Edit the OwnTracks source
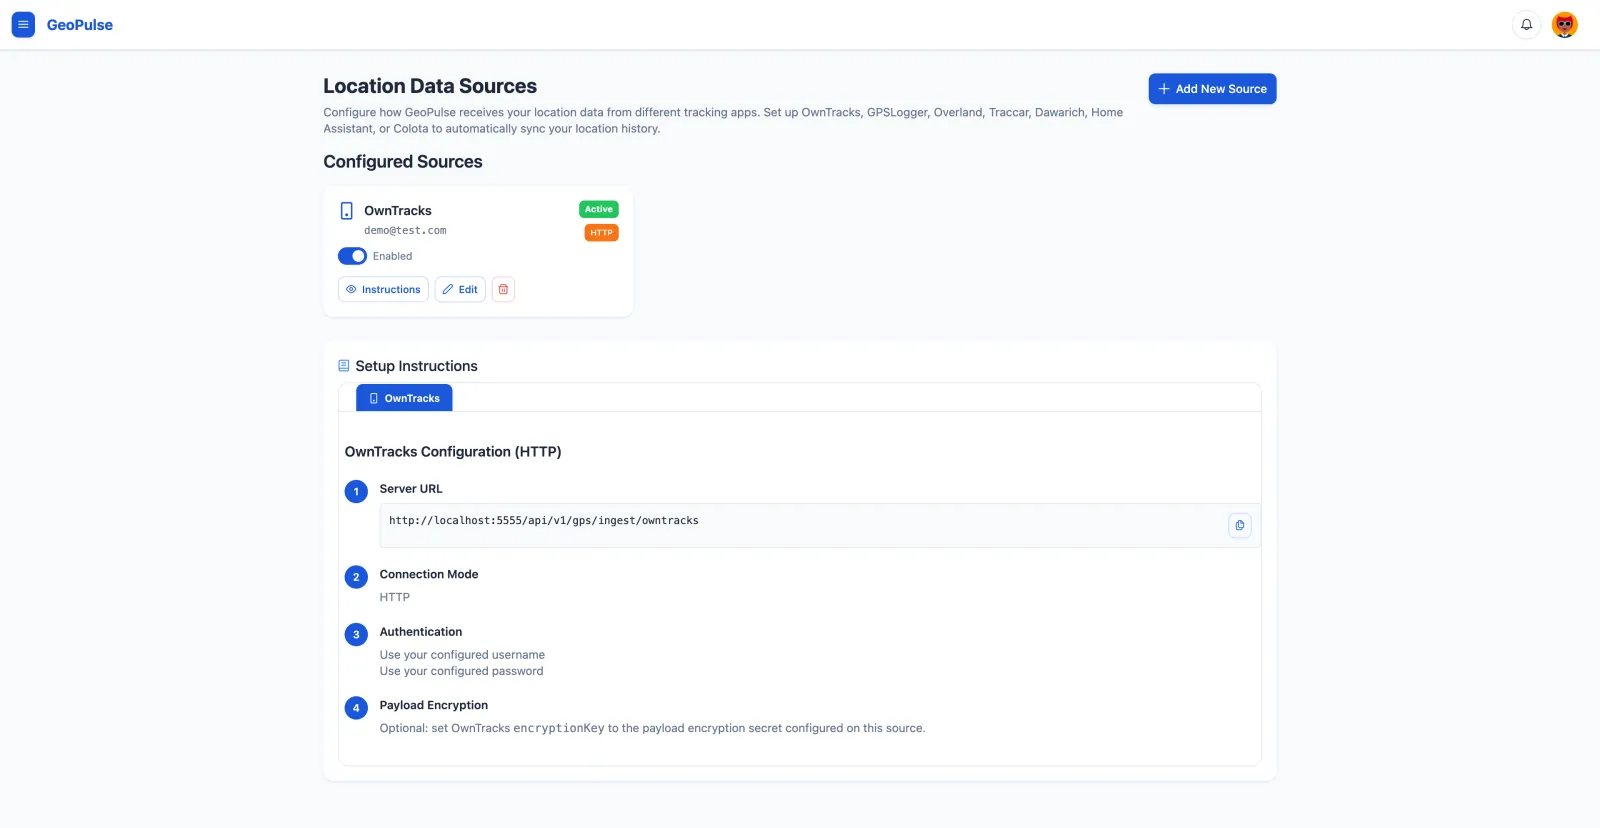The height and width of the screenshot is (828, 1600). (x=460, y=289)
